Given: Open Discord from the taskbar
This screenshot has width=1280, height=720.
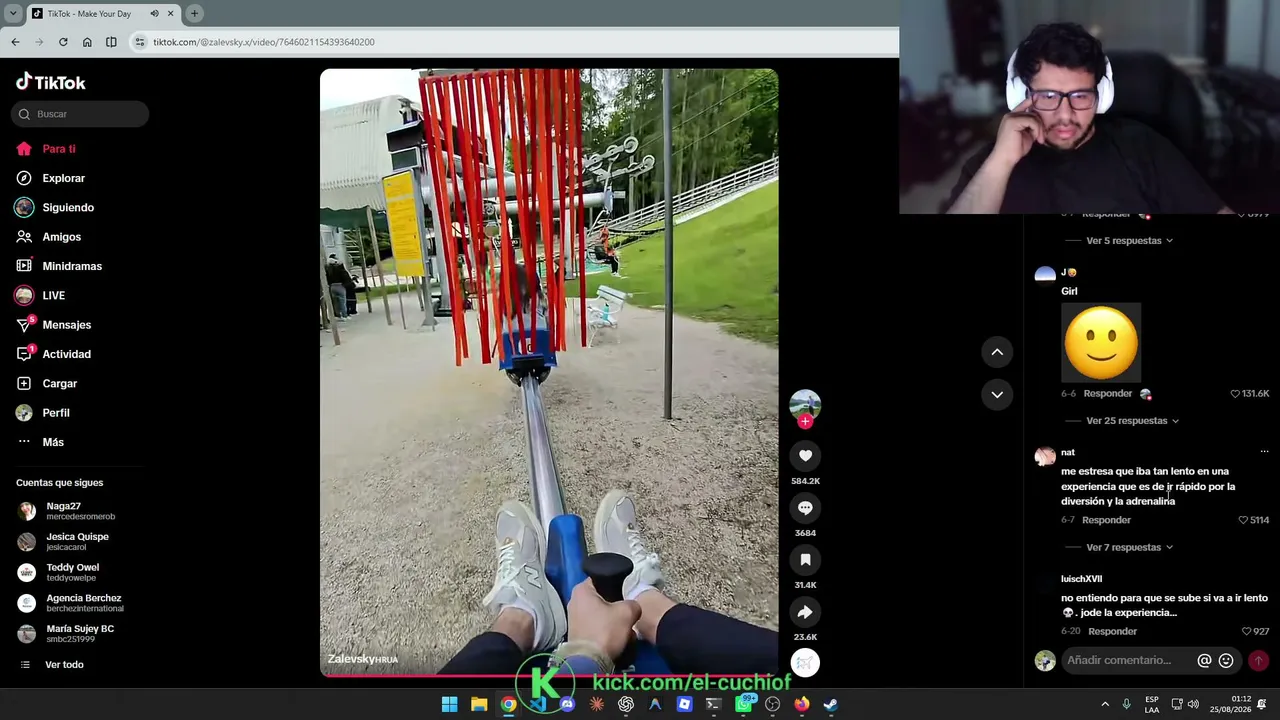Looking at the screenshot, I should click(567, 704).
